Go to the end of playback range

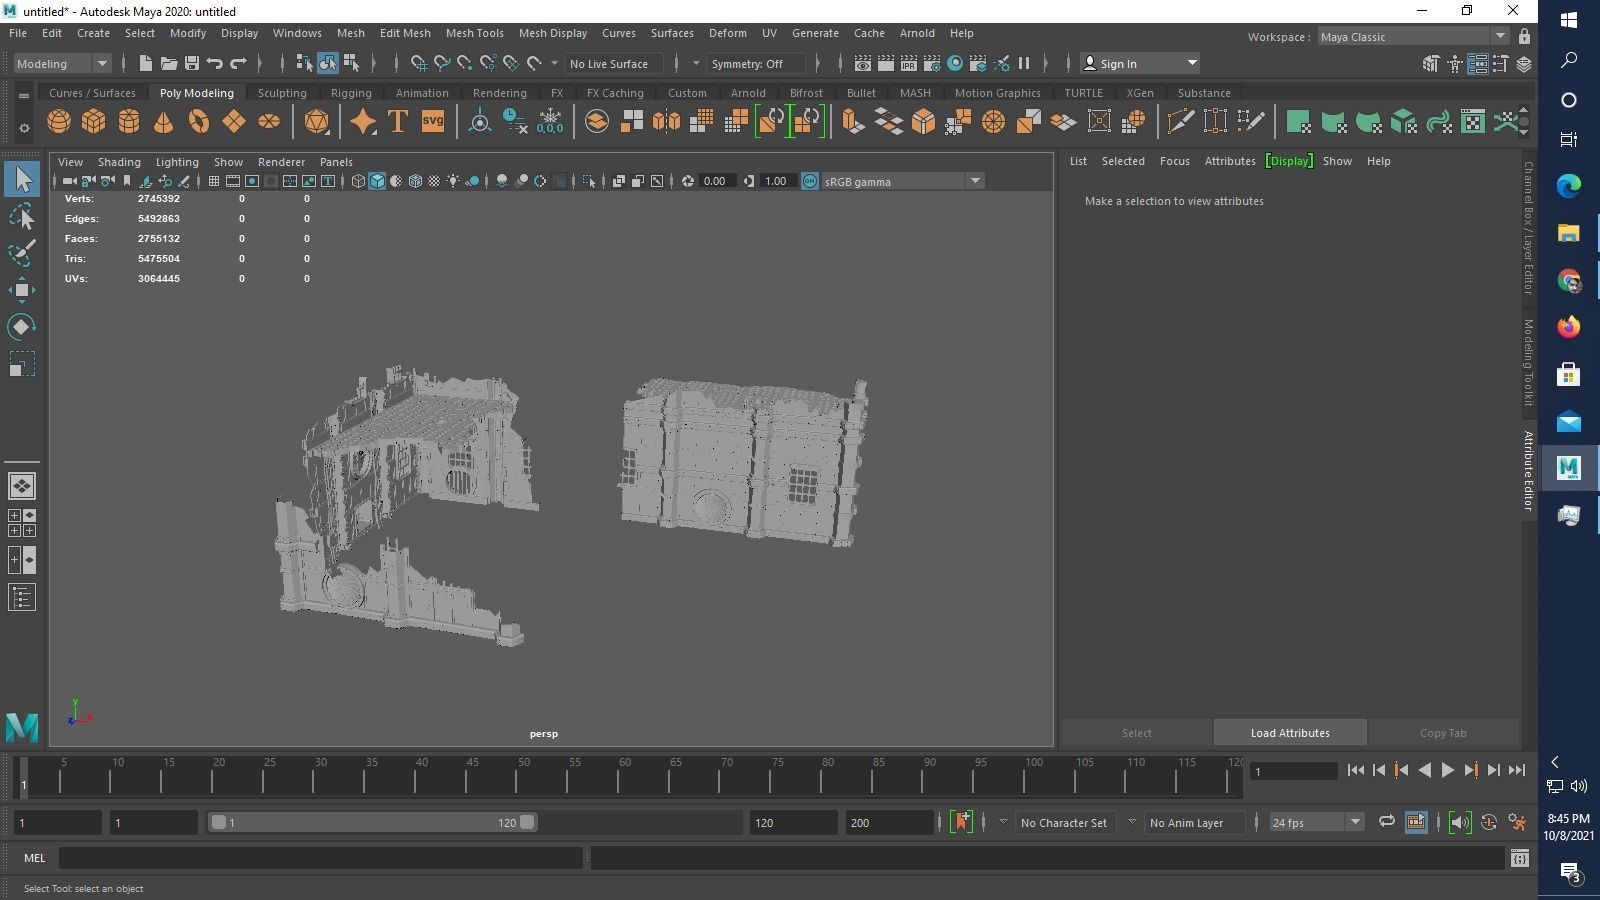(1517, 770)
